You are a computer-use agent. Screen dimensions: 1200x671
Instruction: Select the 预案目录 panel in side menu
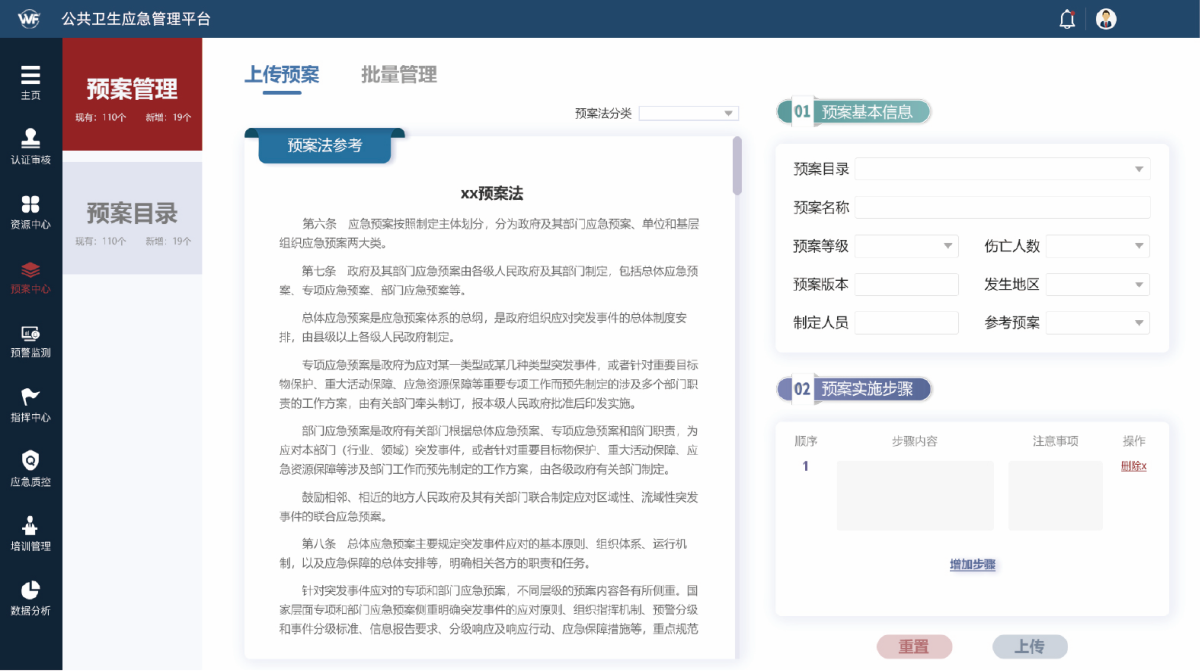point(132,218)
